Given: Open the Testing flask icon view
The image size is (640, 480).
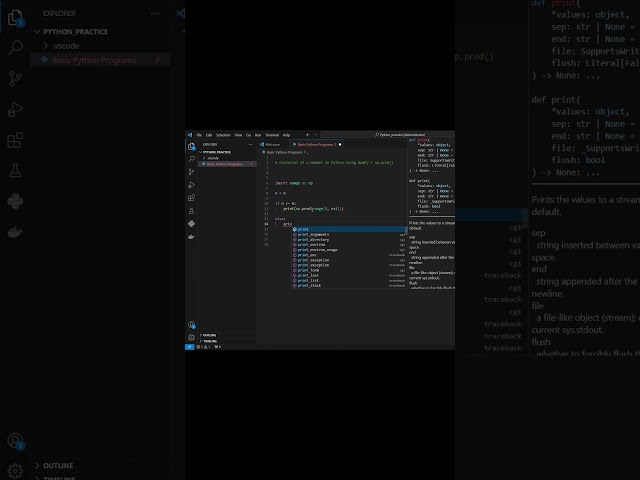Looking at the screenshot, I should pyautogui.click(x=191, y=211).
